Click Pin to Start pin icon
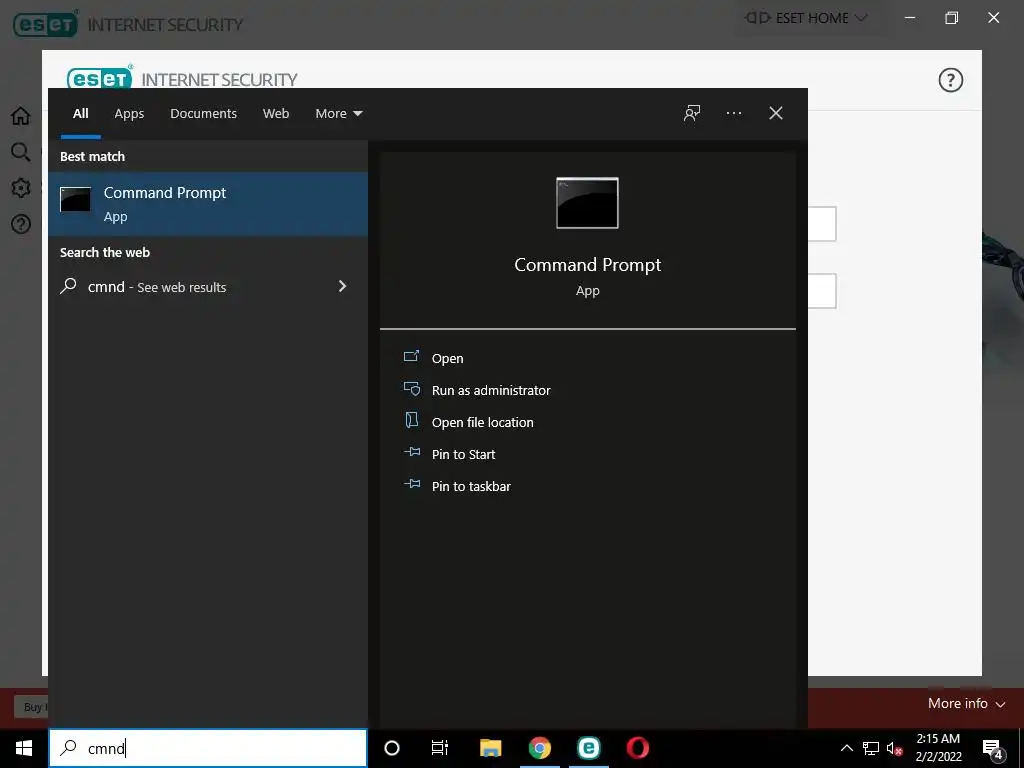The height and width of the screenshot is (768, 1024). click(x=411, y=452)
